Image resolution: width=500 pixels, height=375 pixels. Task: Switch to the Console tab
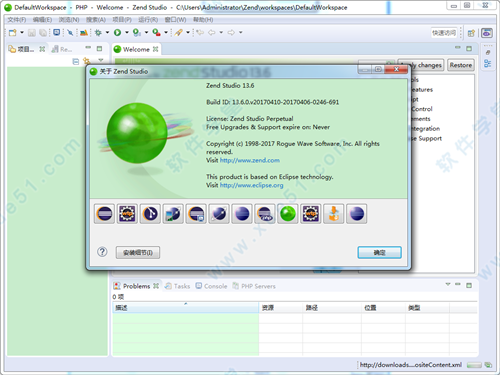click(x=211, y=286)
